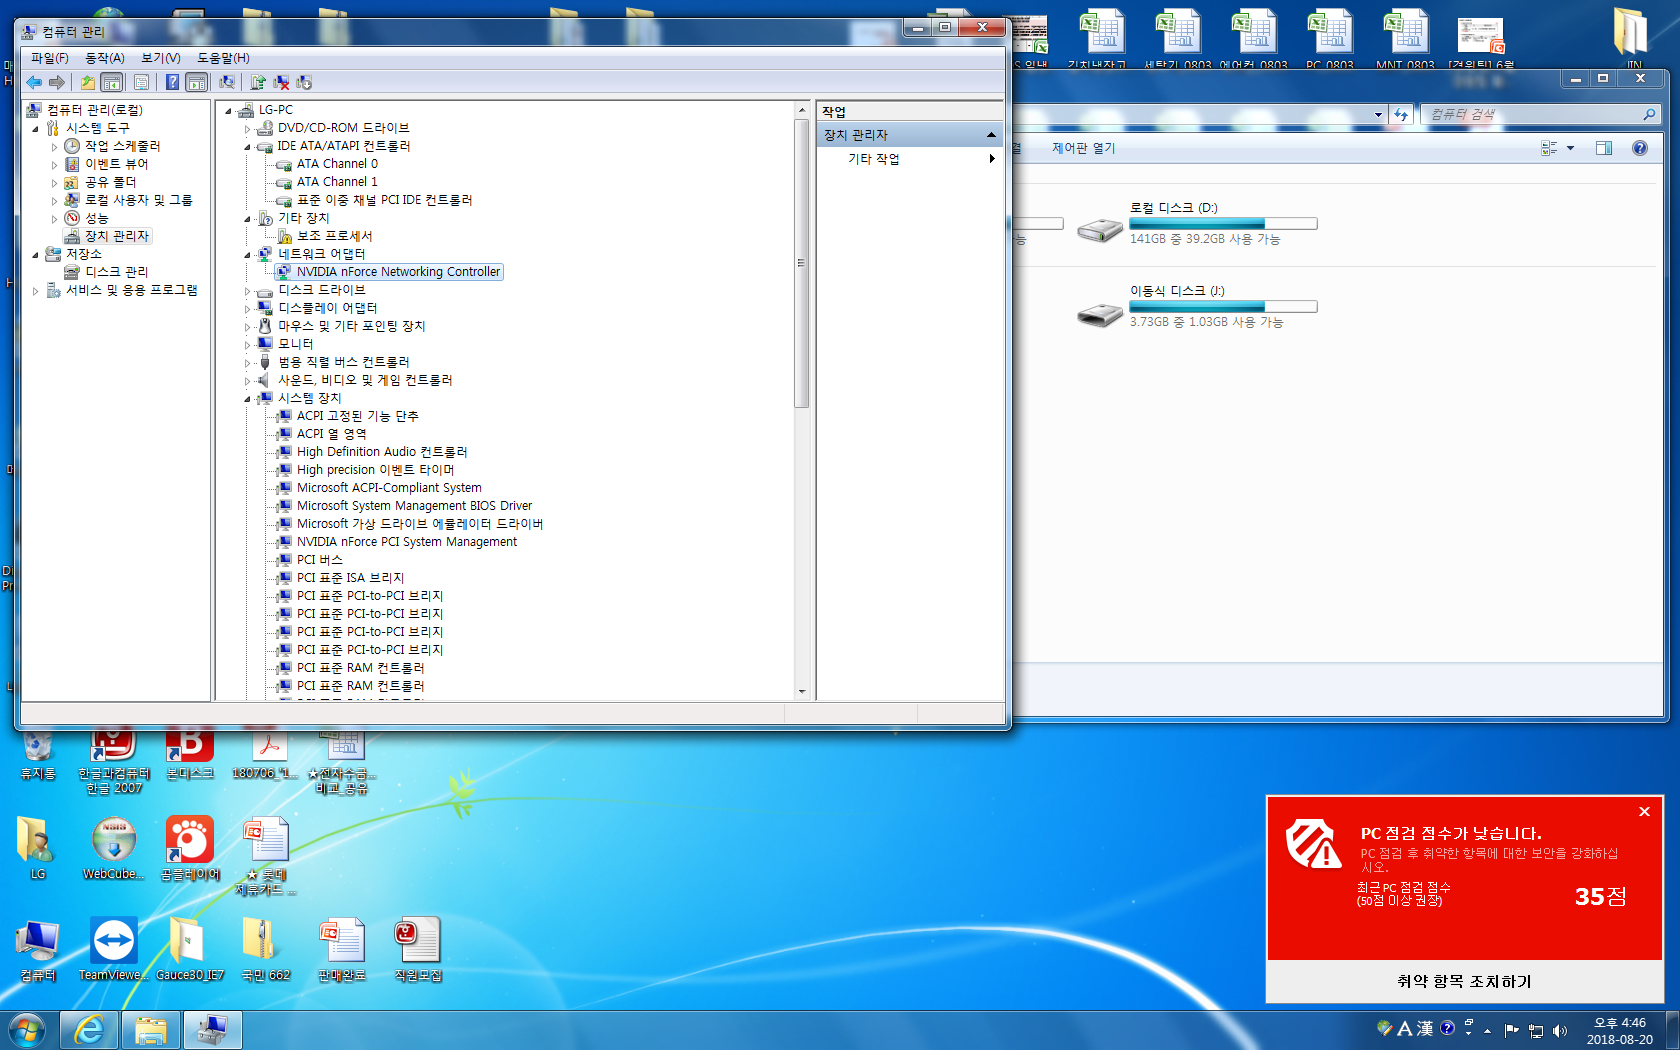Expand the 로컬 사용자 및 그룹 node
The height and width of the screenshot is (1050, 1680).
pos(54,201)
